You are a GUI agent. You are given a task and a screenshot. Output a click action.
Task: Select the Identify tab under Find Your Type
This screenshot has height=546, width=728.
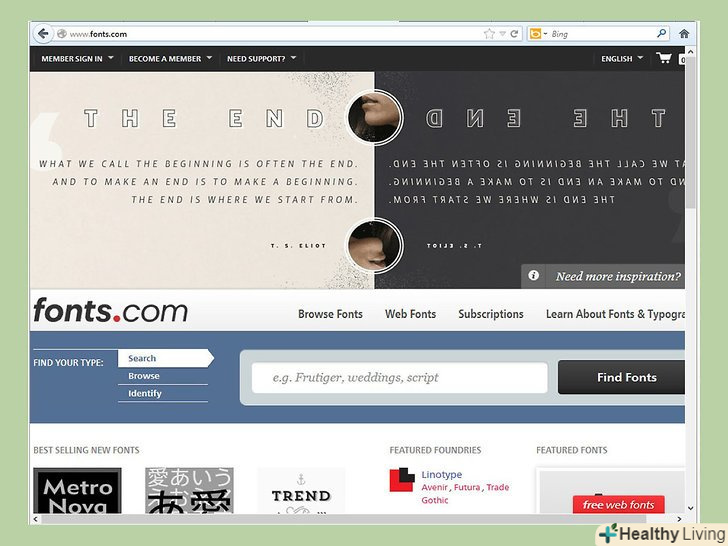162,393
